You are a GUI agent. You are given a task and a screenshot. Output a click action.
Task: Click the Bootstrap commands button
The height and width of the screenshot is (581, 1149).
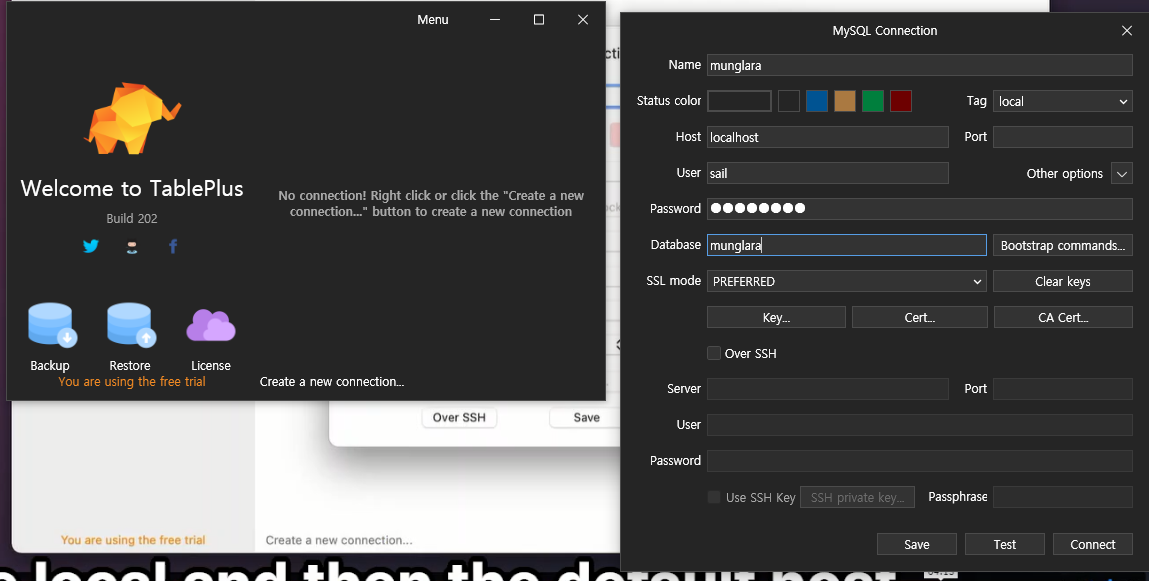point(1062,245)
